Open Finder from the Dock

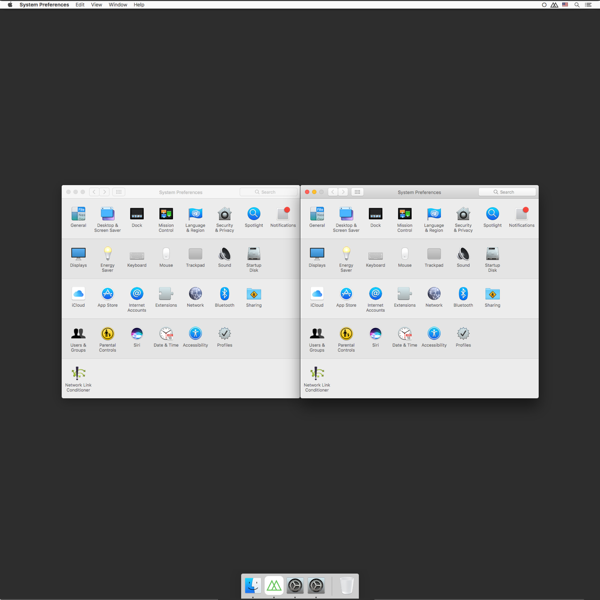pyautogui.click(x=253, y=585)
